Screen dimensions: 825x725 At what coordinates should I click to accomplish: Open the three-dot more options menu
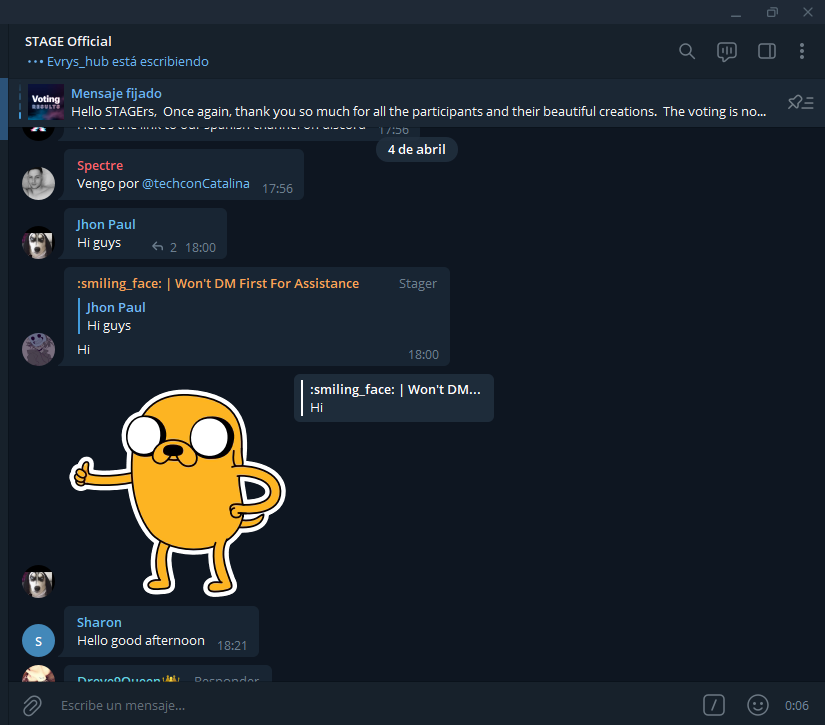coord(801,51)
